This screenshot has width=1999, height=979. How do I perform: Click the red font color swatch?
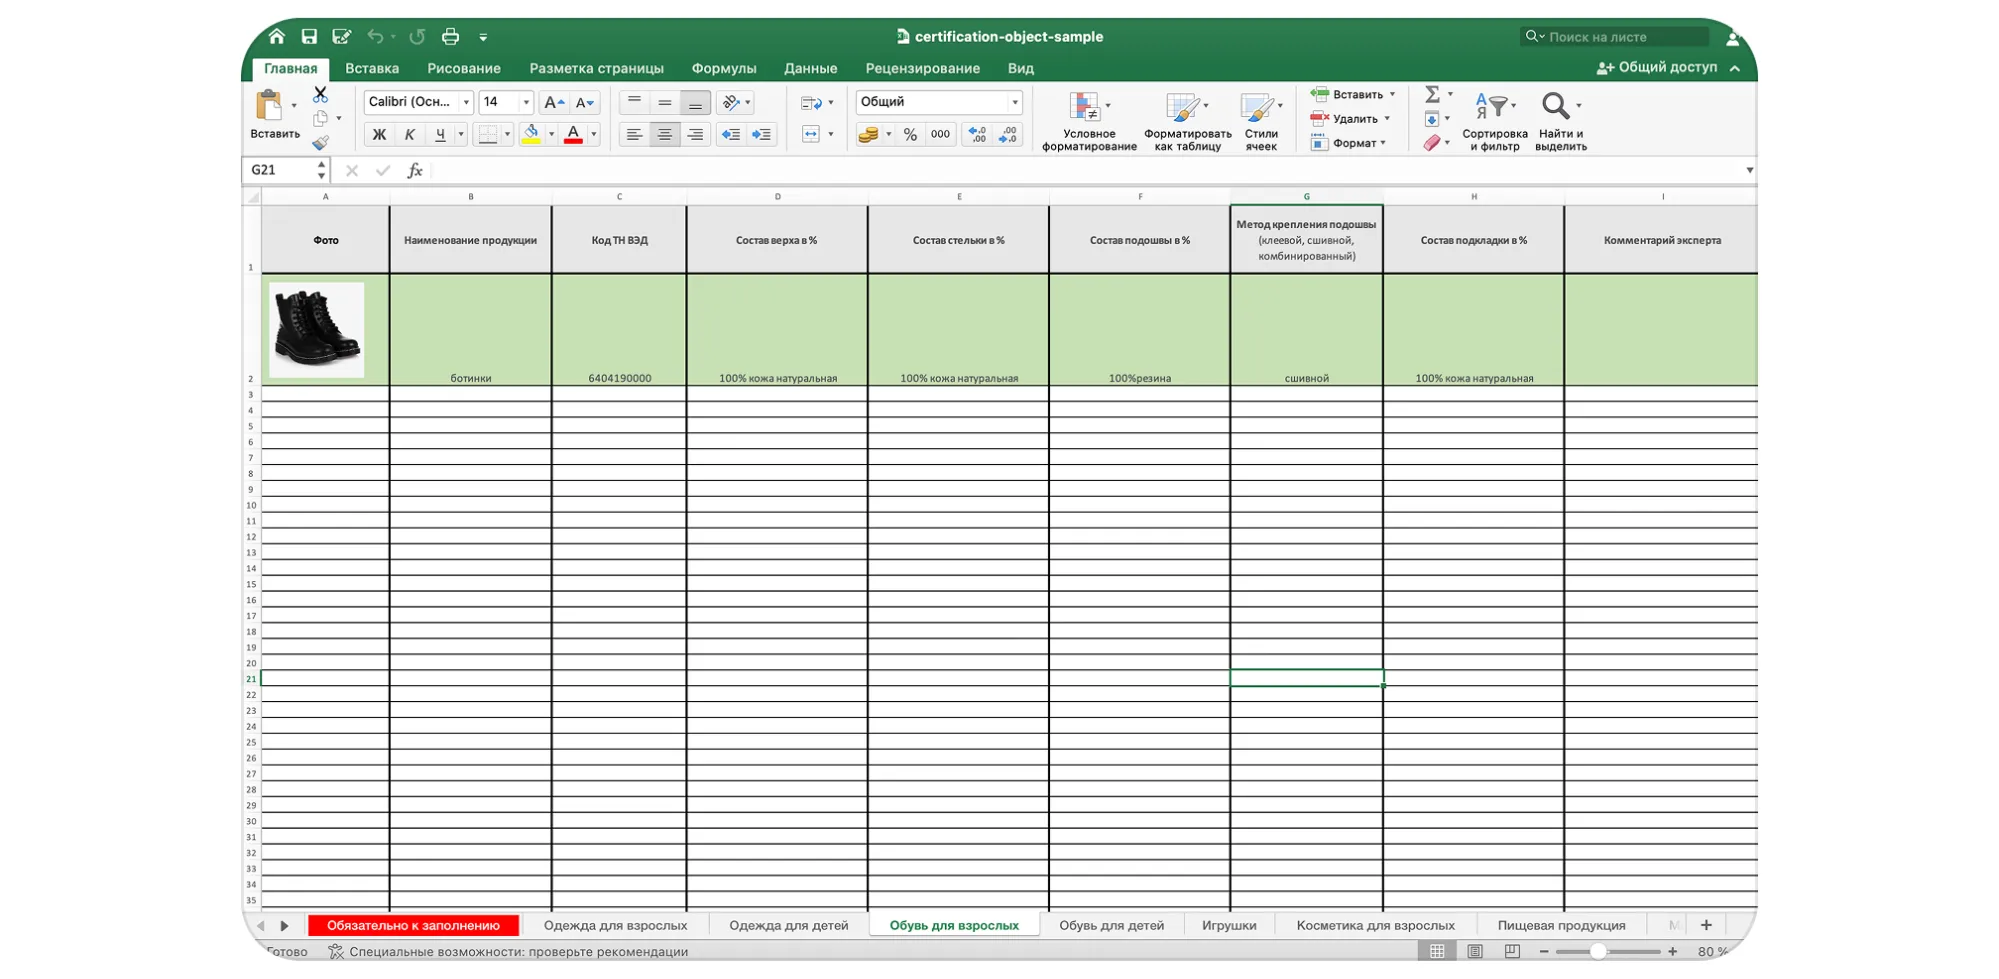[x=573, y=135]
